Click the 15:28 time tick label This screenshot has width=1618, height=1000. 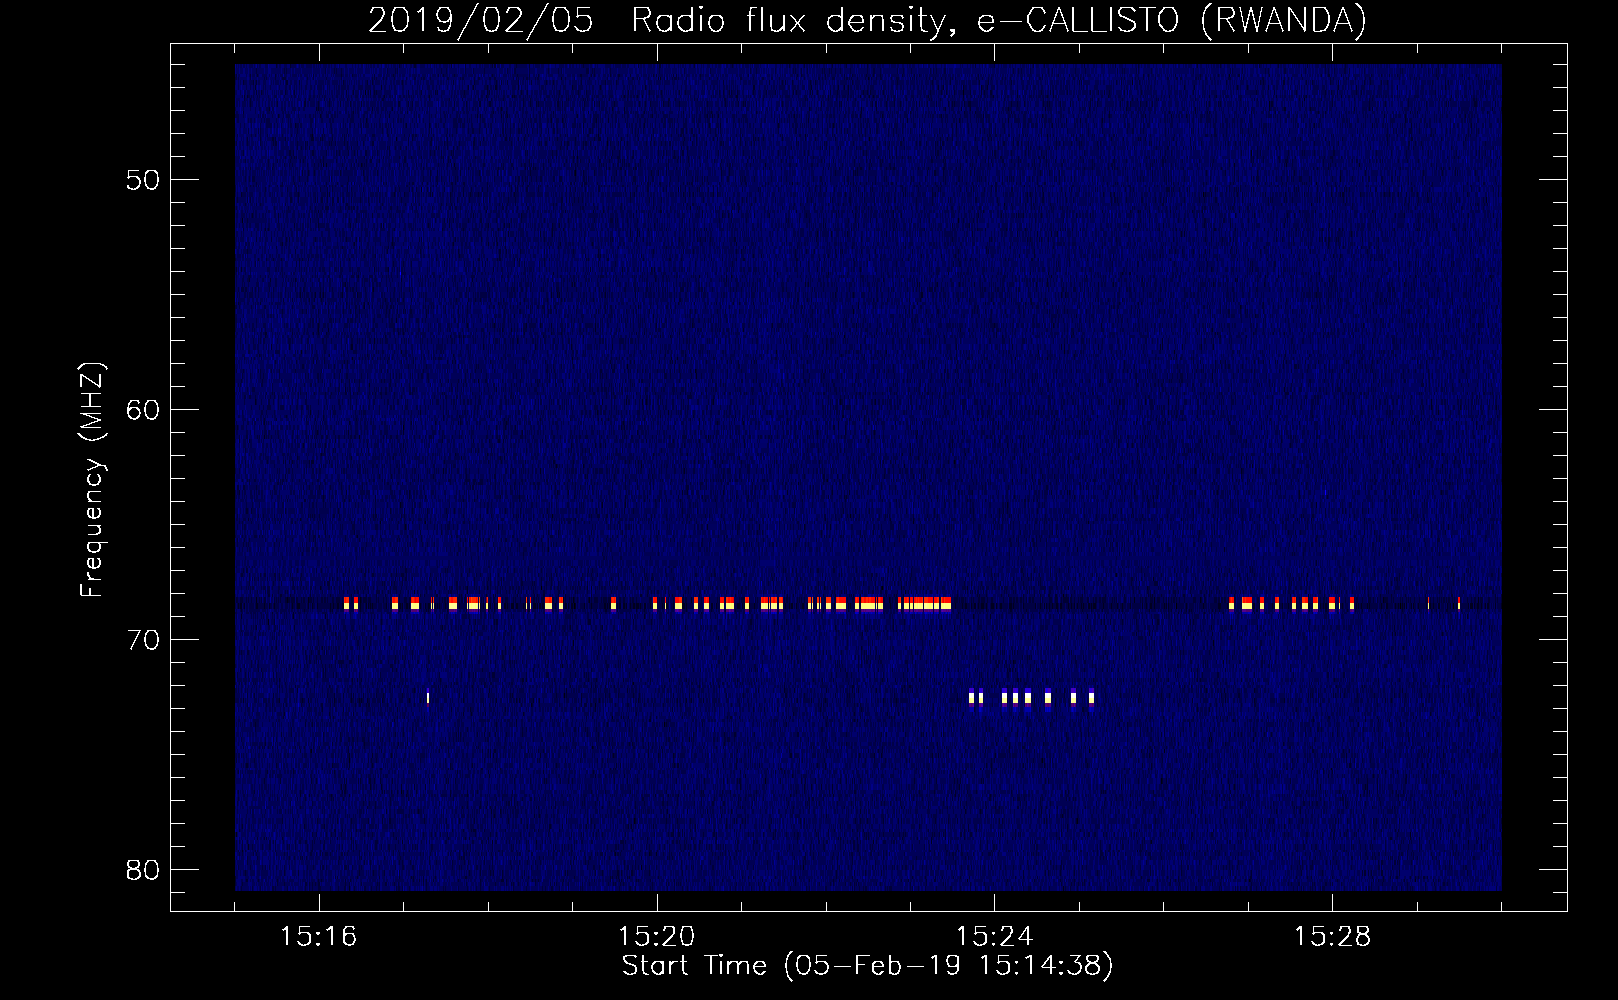tap(1332, 937)
